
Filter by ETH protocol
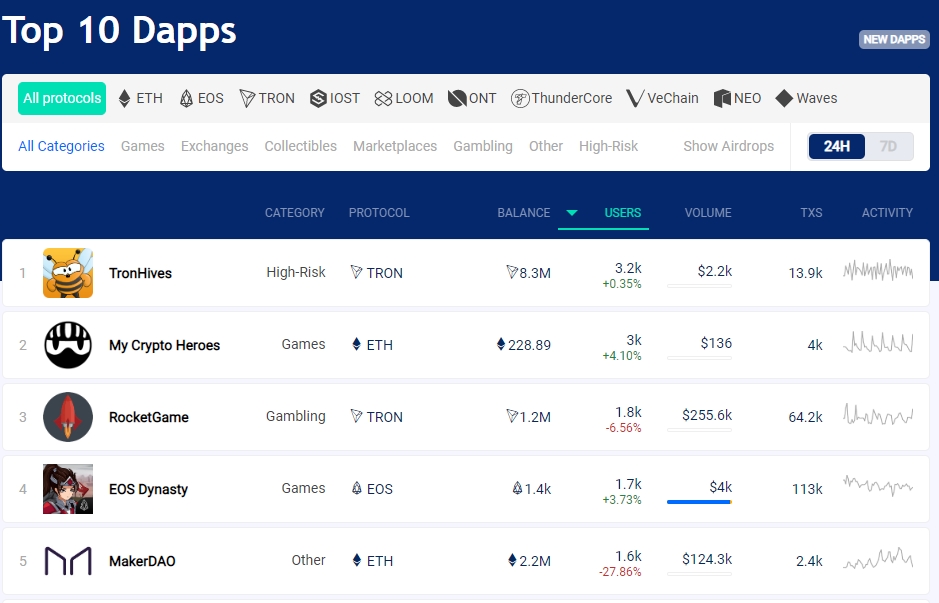(141, 98)
